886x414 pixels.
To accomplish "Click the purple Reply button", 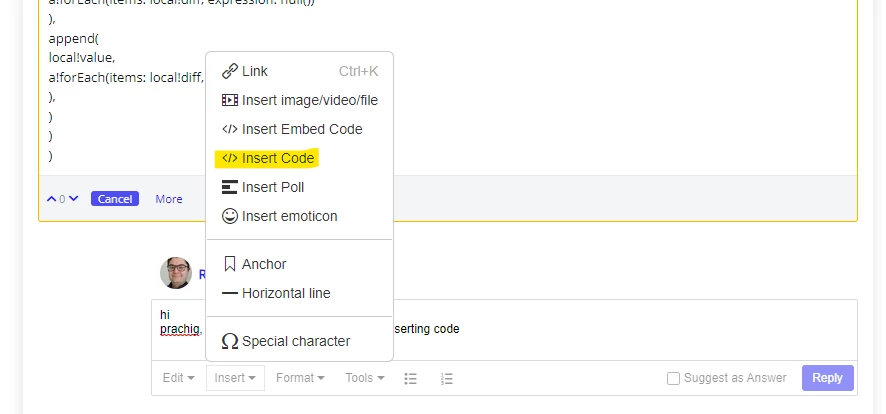I will [827, 378].
